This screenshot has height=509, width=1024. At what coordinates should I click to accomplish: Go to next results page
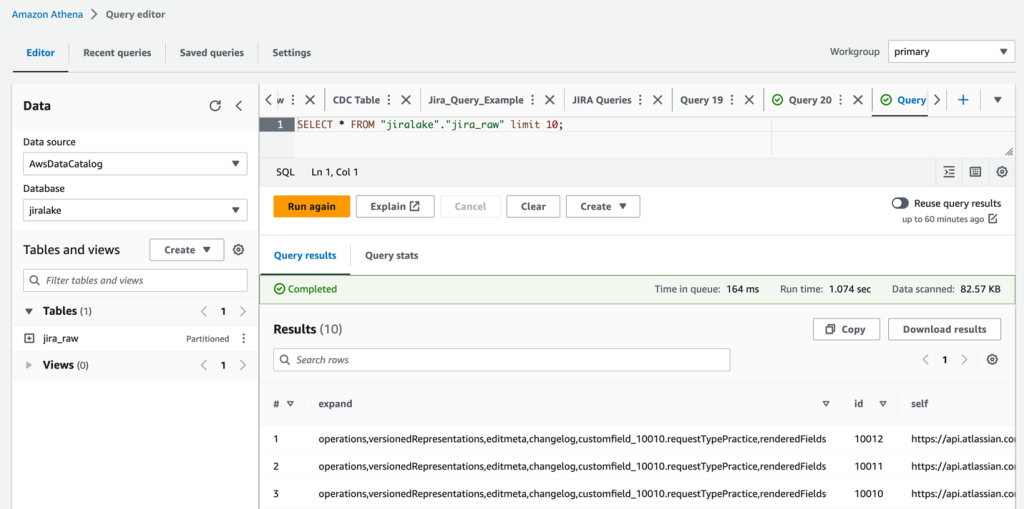coord(964,359)
